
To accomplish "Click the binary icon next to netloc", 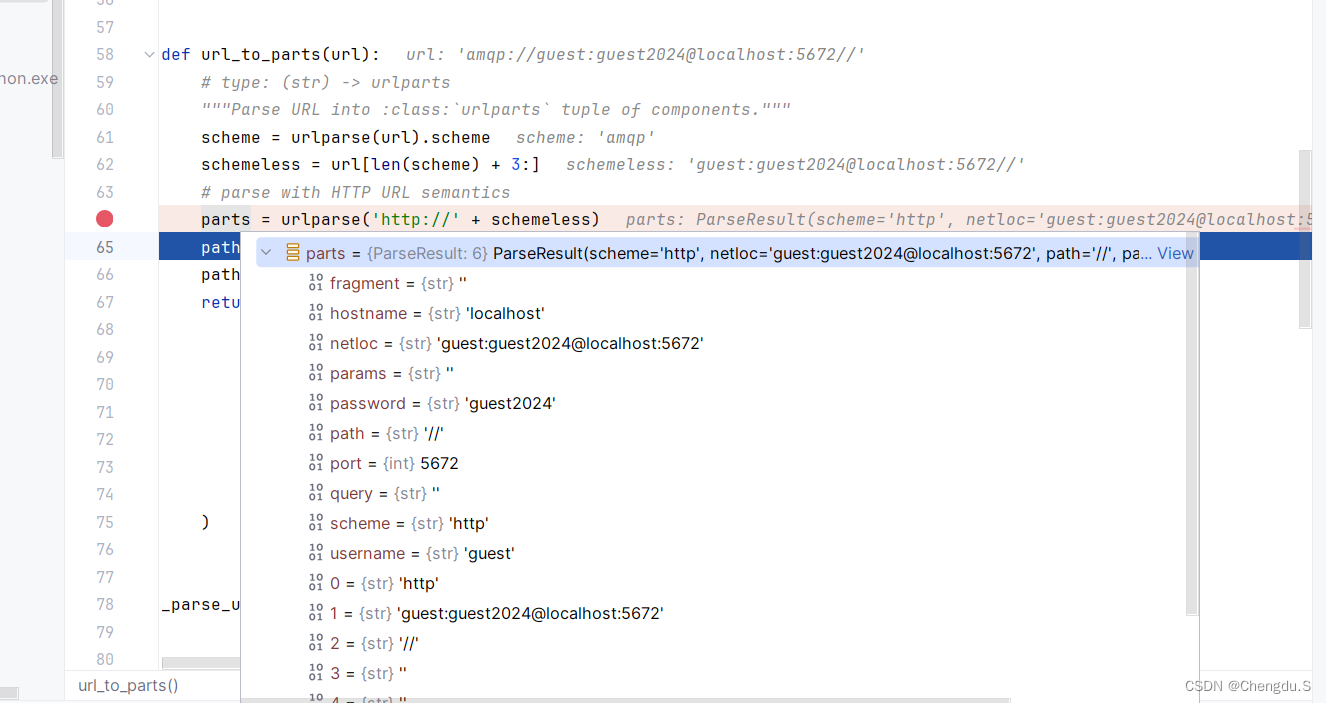I will tap(316, 343).
